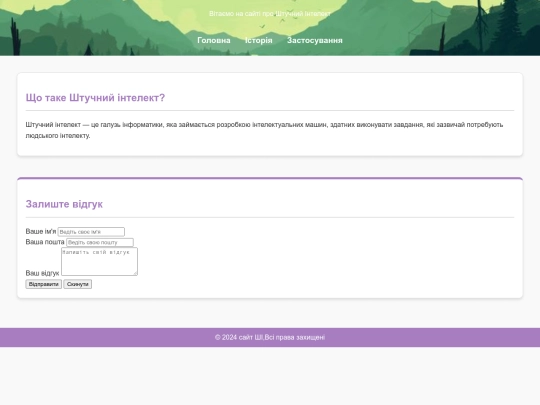540x405 pixels.
Task: Click the Ваш відгук textarea
Action: coord(100,261)
